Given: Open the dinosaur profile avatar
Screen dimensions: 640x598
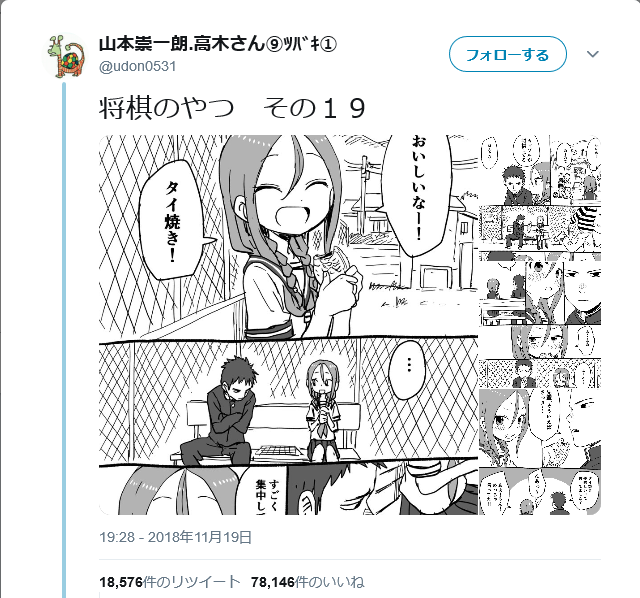Looking at the screenshot, I should [x=64, y=56].
